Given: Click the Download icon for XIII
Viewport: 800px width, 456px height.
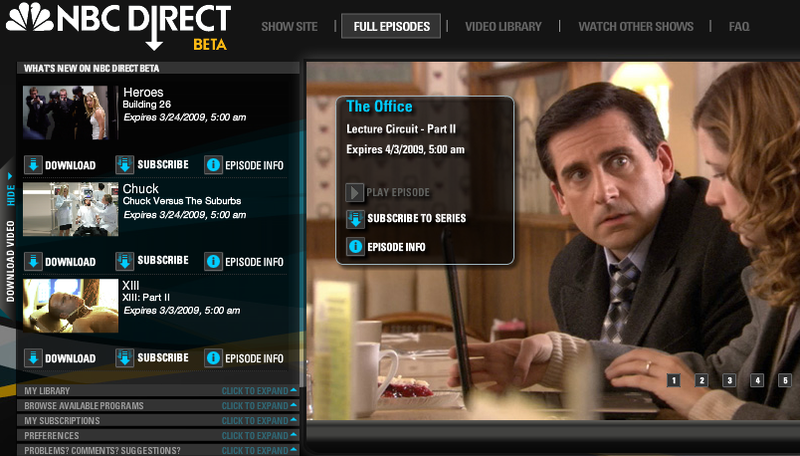Looking at the screenshot, I should tap(33, 358).
